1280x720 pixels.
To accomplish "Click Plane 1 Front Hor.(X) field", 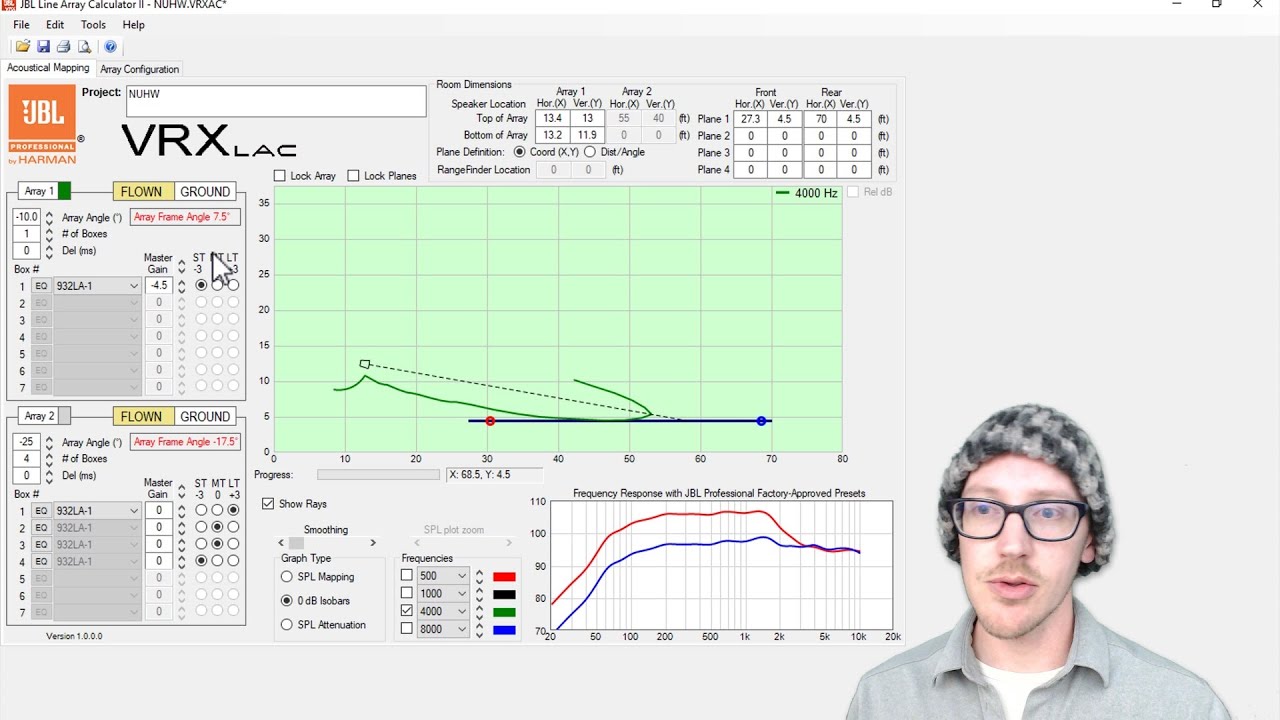I will coord(750,119).
